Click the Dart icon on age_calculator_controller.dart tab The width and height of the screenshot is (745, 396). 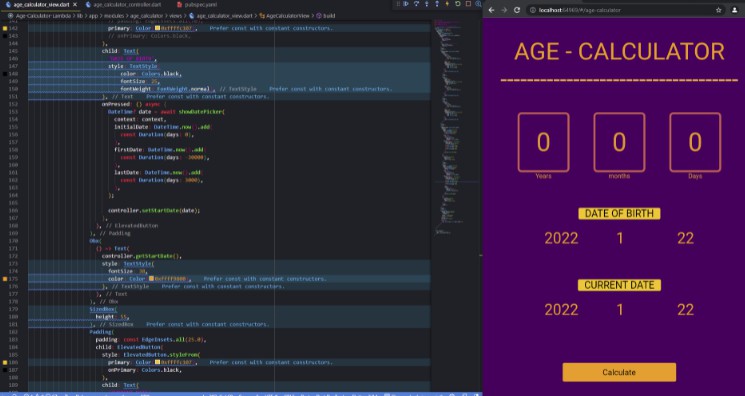coord(88,4)
